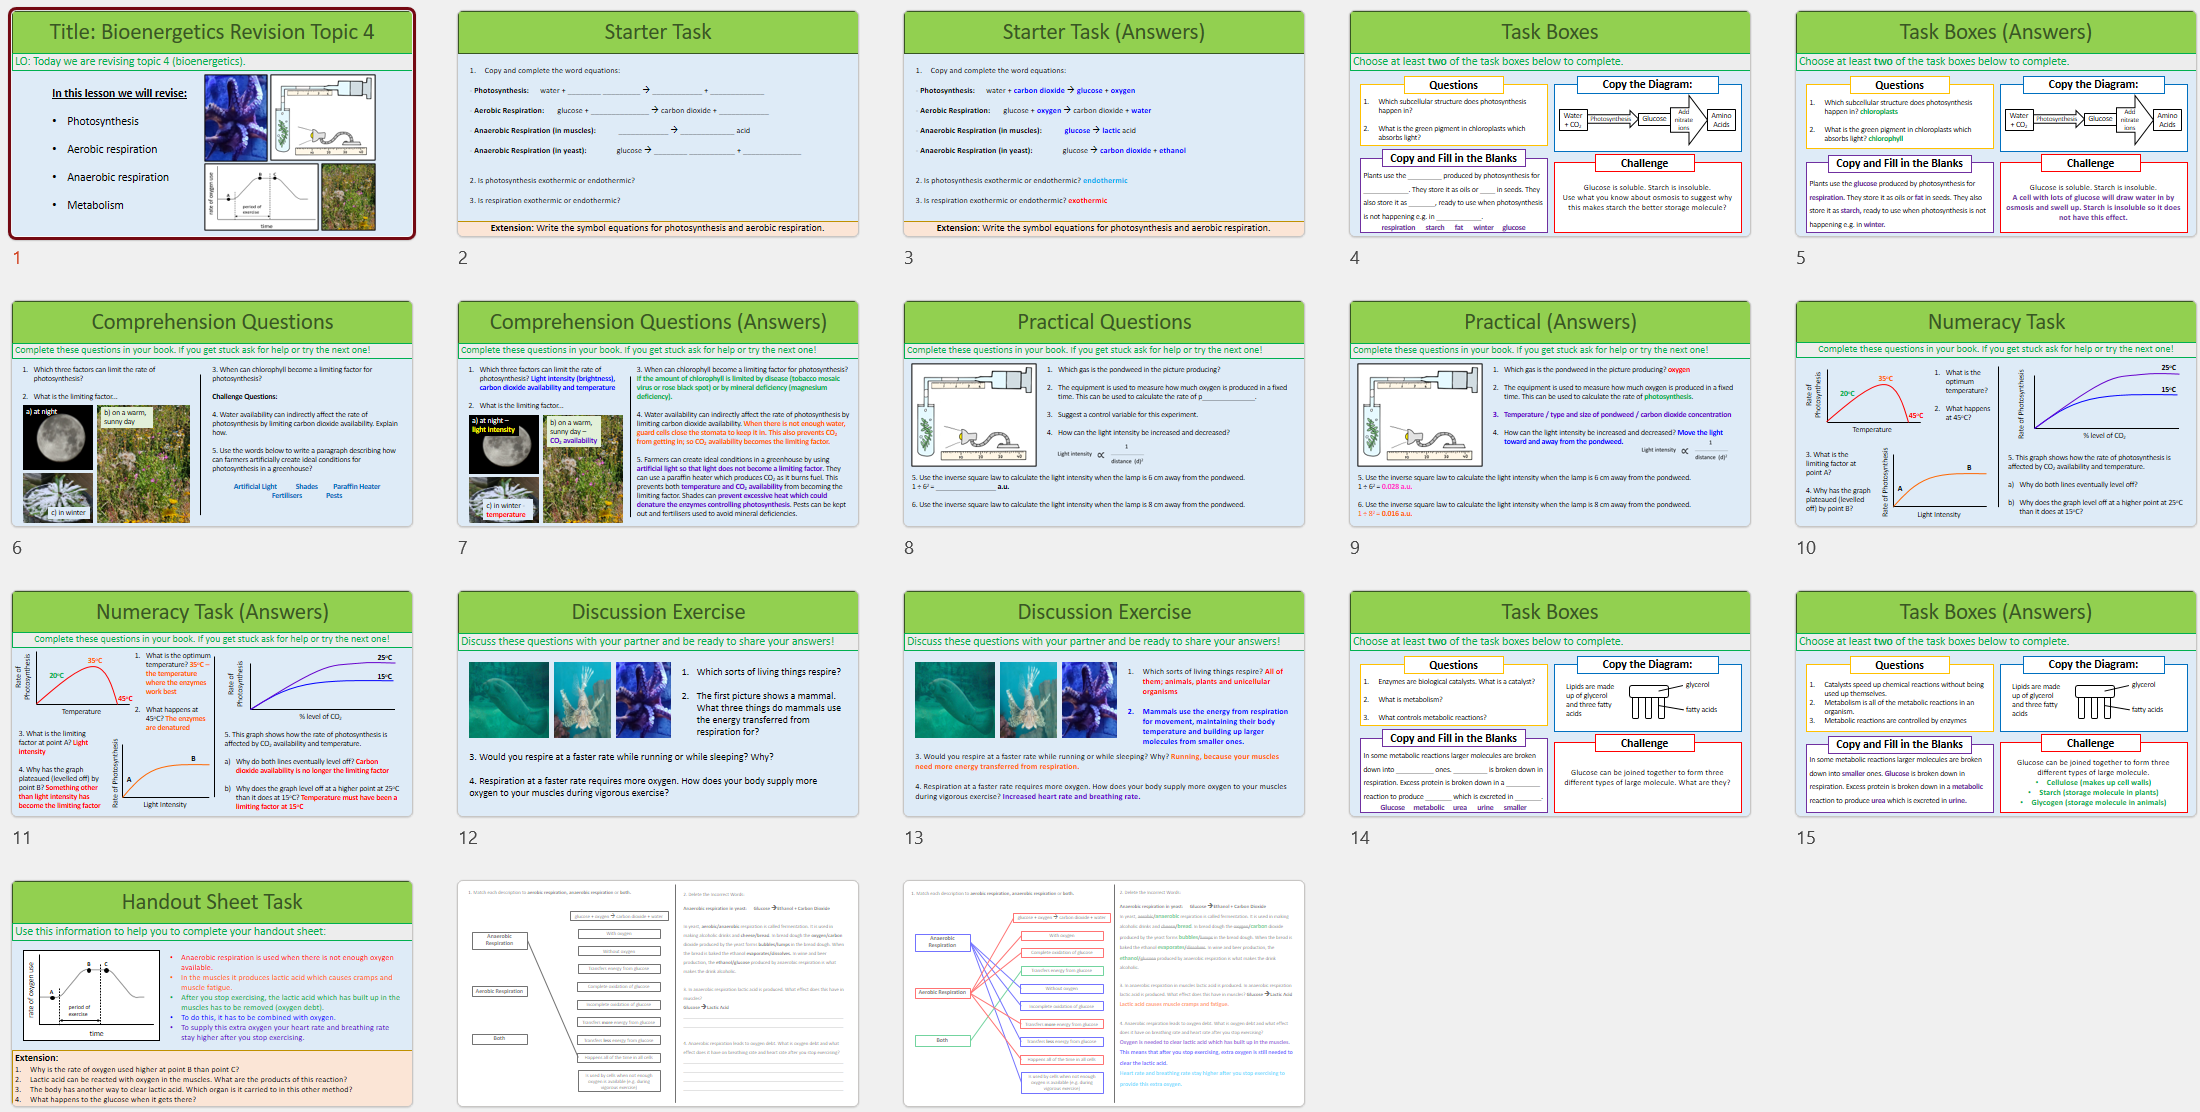The width and height of the screenshot is (2200, 1112).
Task: Select the Starter Task slide 2
Action: pos(658,124)
